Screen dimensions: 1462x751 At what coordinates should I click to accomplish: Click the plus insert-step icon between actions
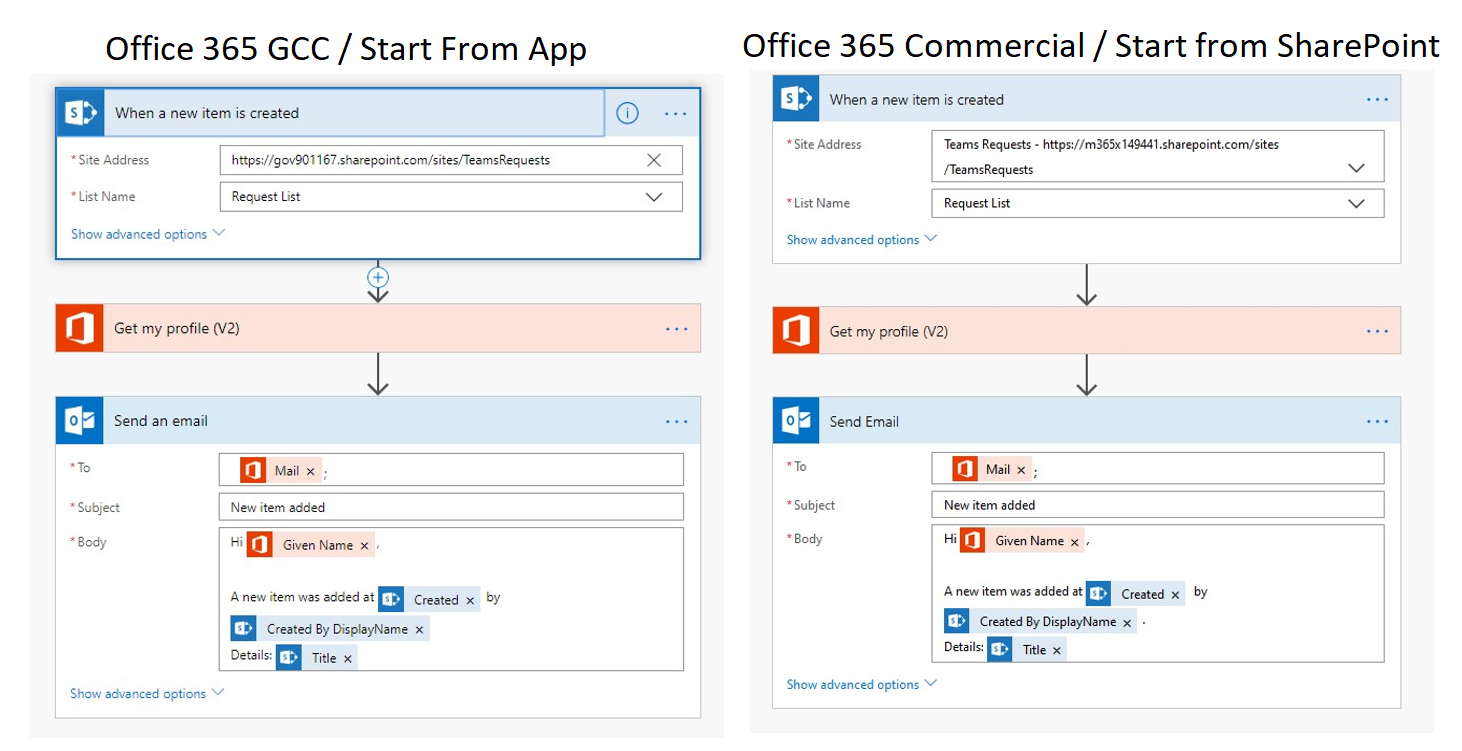378,277
